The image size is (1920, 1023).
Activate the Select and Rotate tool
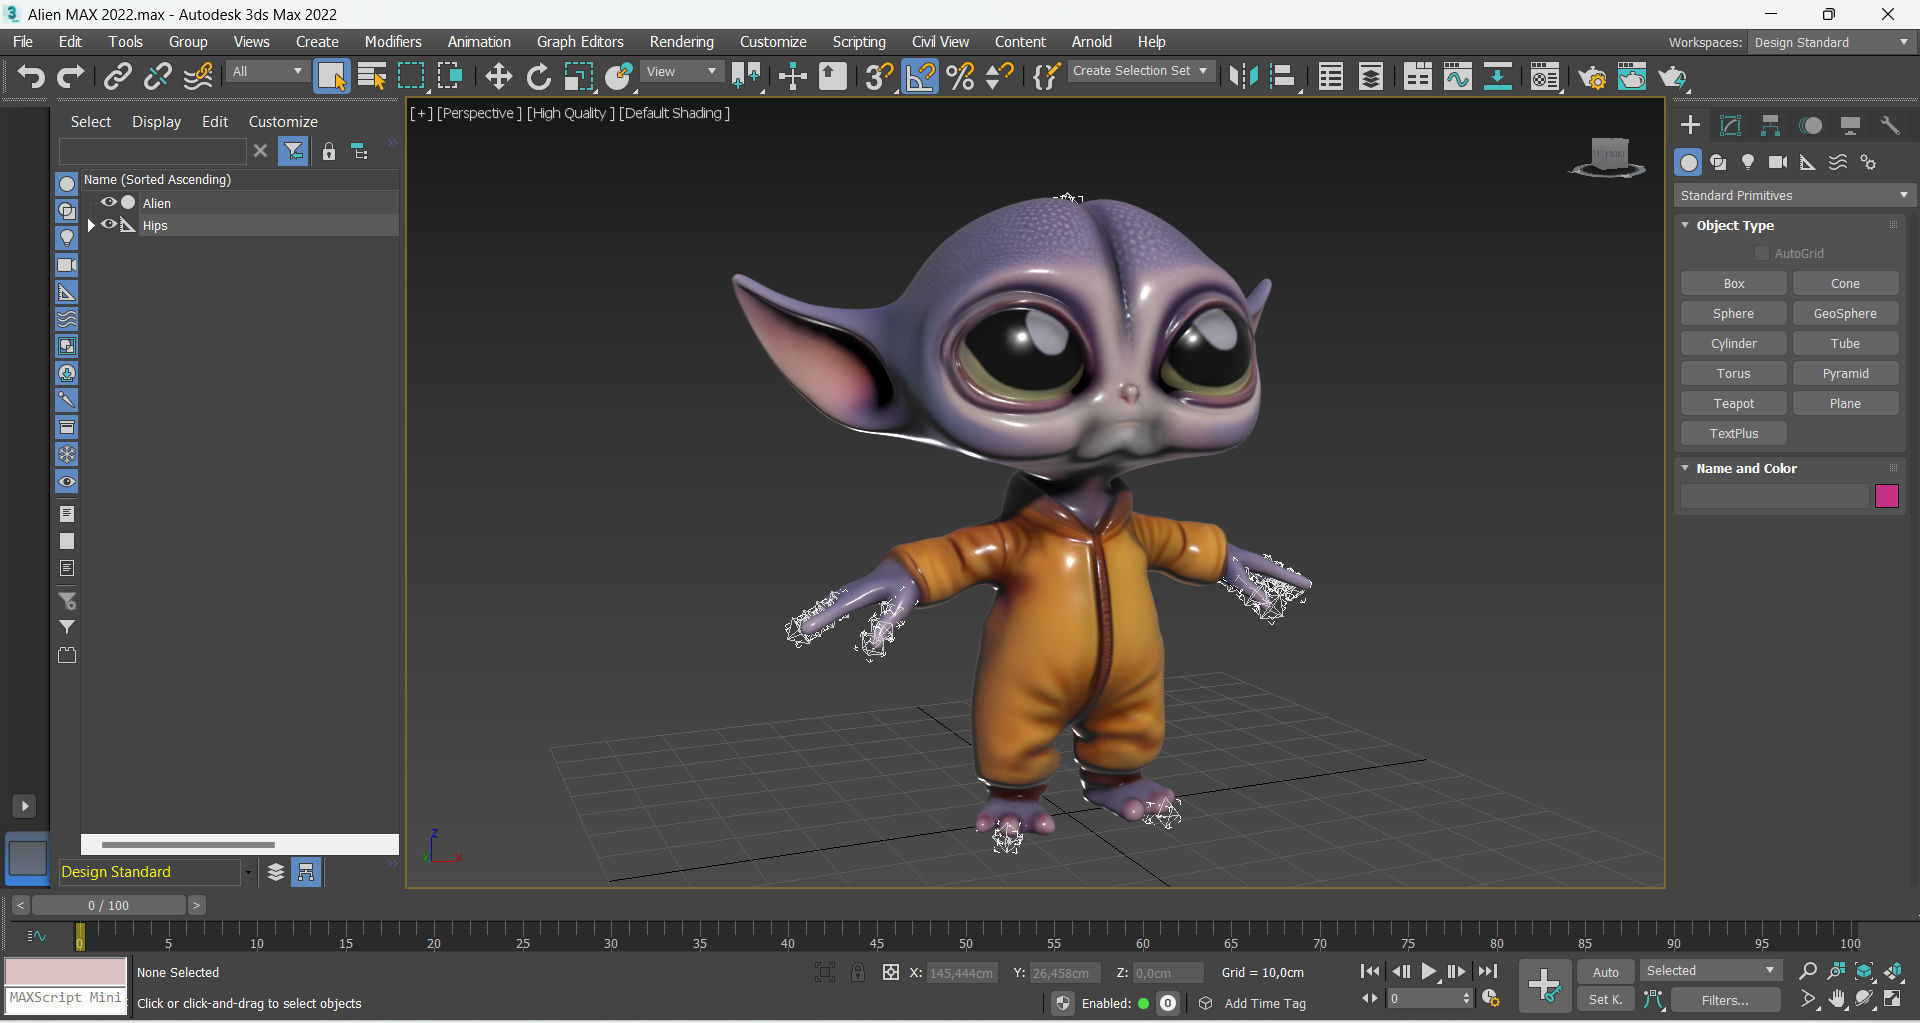coord(538,76)
